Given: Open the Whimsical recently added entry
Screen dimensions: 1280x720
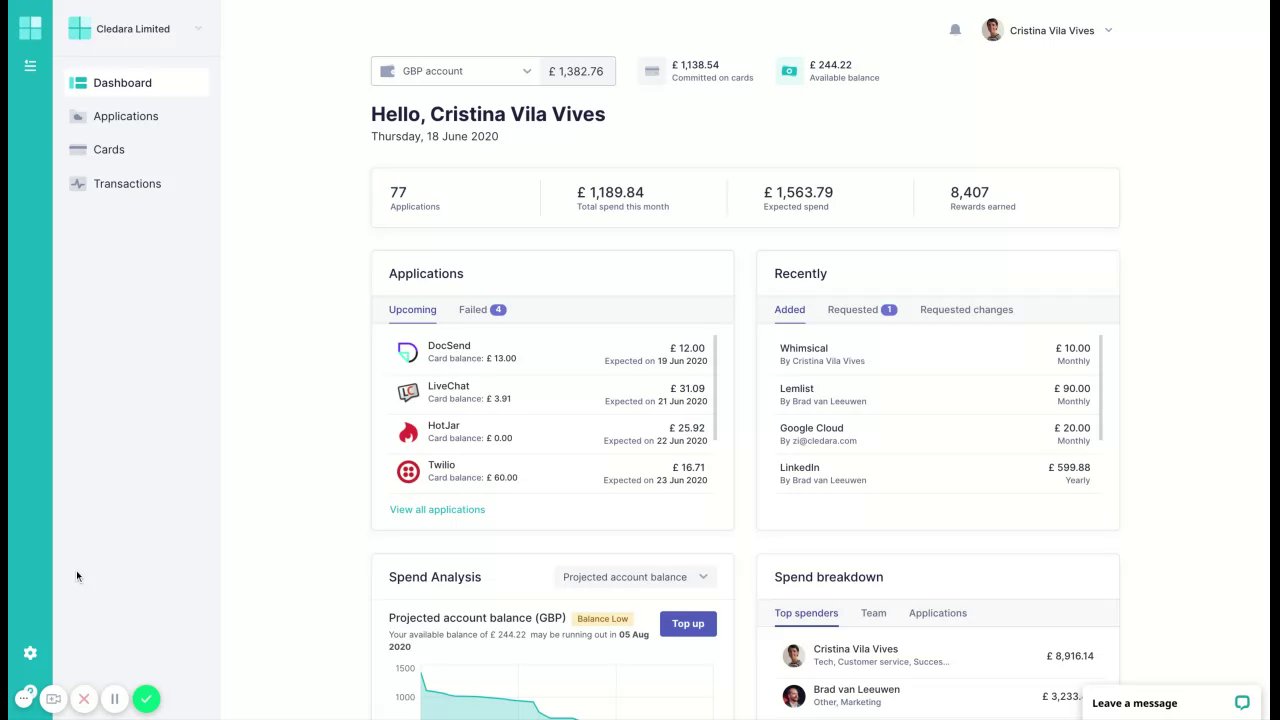Looking at the screenshot, I should pos(935,354).
